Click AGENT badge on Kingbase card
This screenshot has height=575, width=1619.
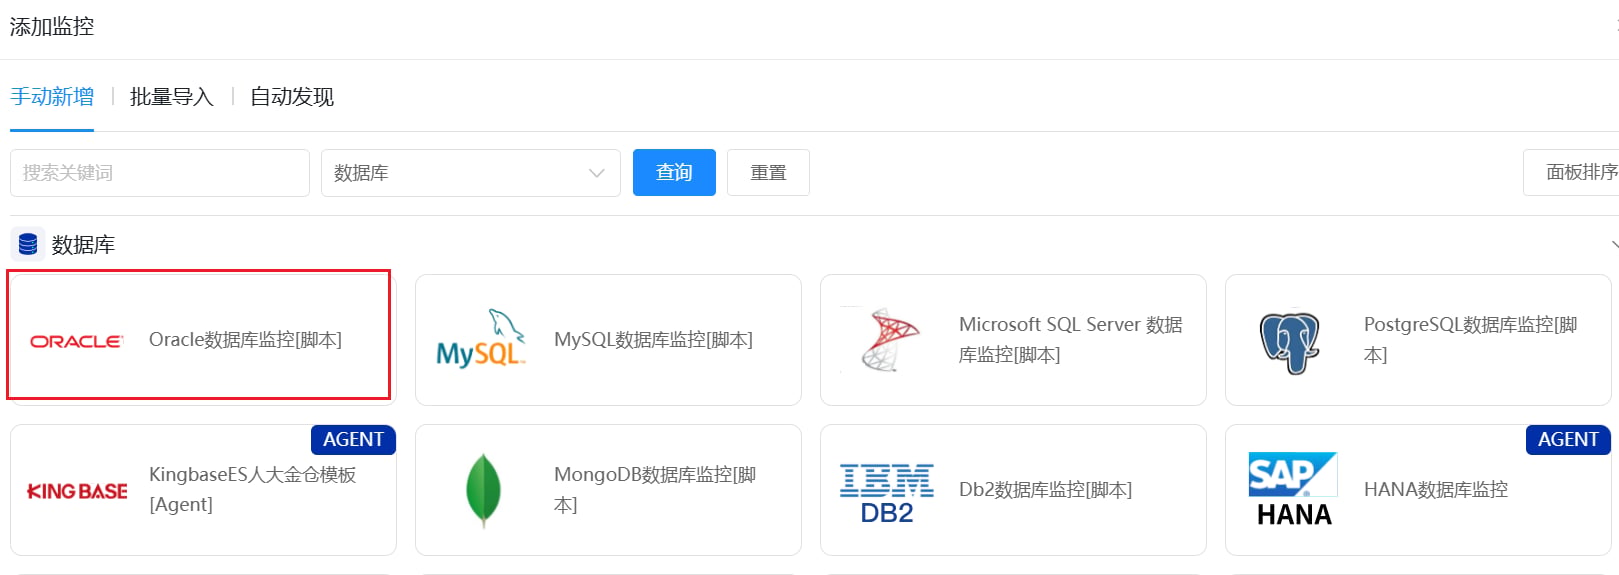[x=353, y=440]
